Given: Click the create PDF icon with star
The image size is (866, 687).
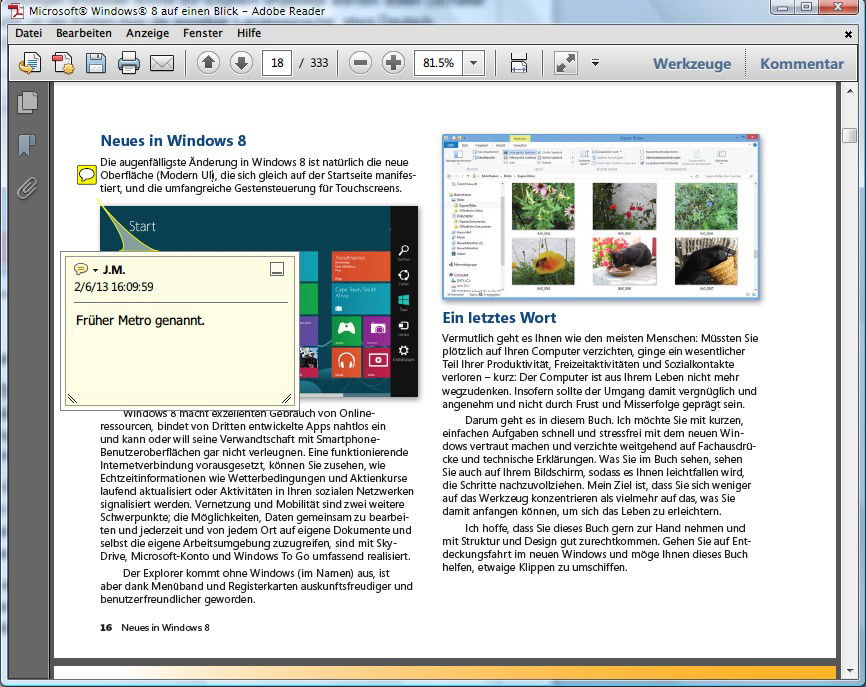Looking at the screenshot, I should 63,63.
